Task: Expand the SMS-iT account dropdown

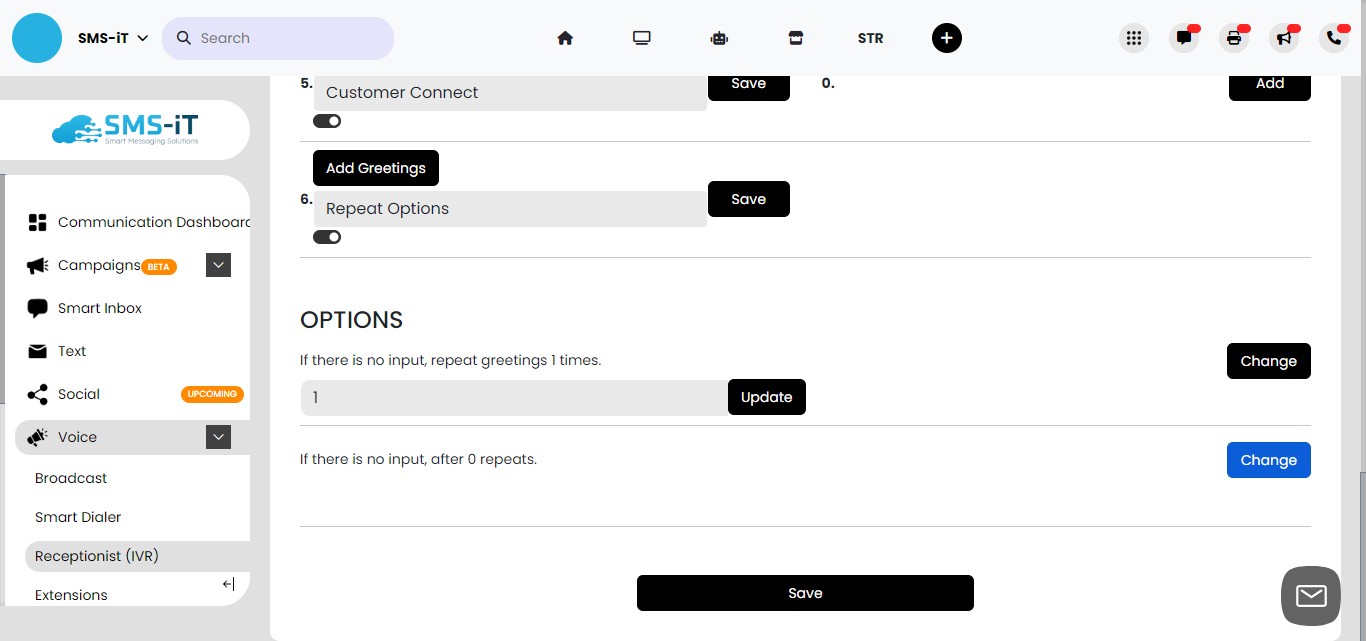Action: point(143,37)
